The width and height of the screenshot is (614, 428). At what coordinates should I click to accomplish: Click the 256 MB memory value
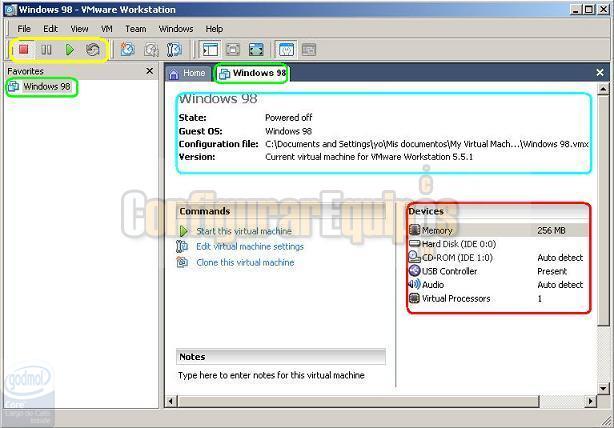click(x=551, y=230)
